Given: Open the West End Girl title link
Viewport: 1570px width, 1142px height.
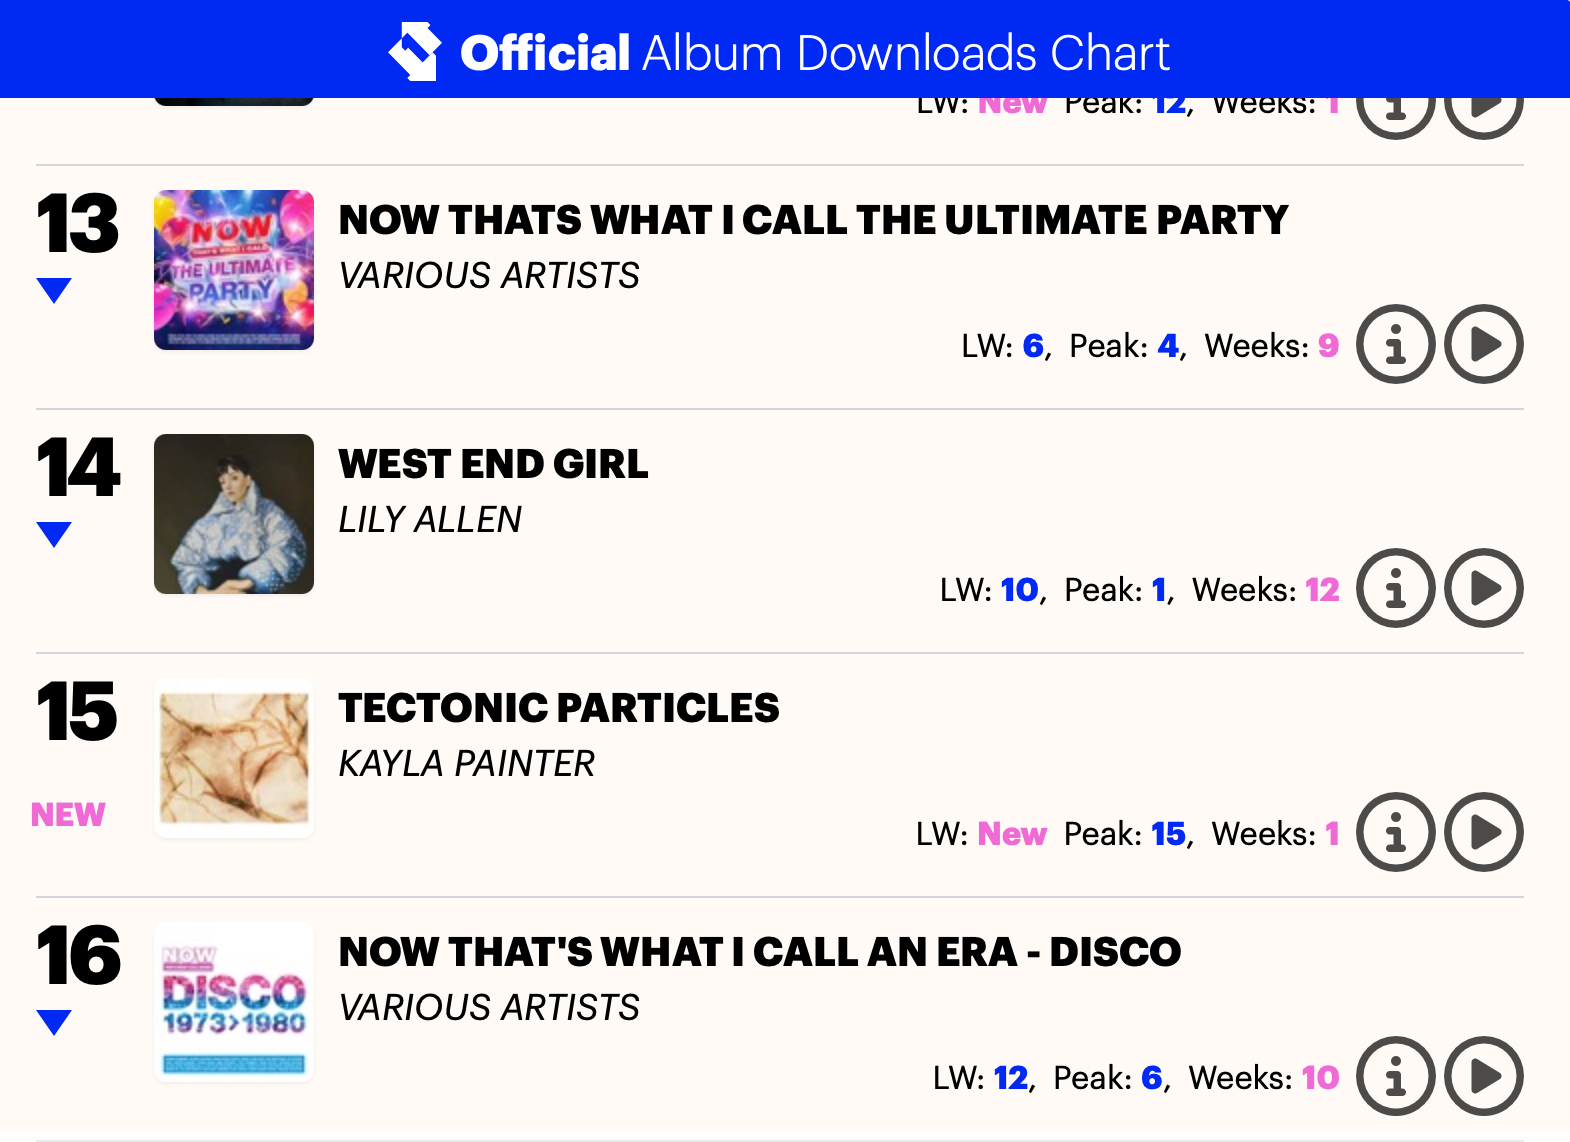Looking at the screenshot, I should point(493,464).
